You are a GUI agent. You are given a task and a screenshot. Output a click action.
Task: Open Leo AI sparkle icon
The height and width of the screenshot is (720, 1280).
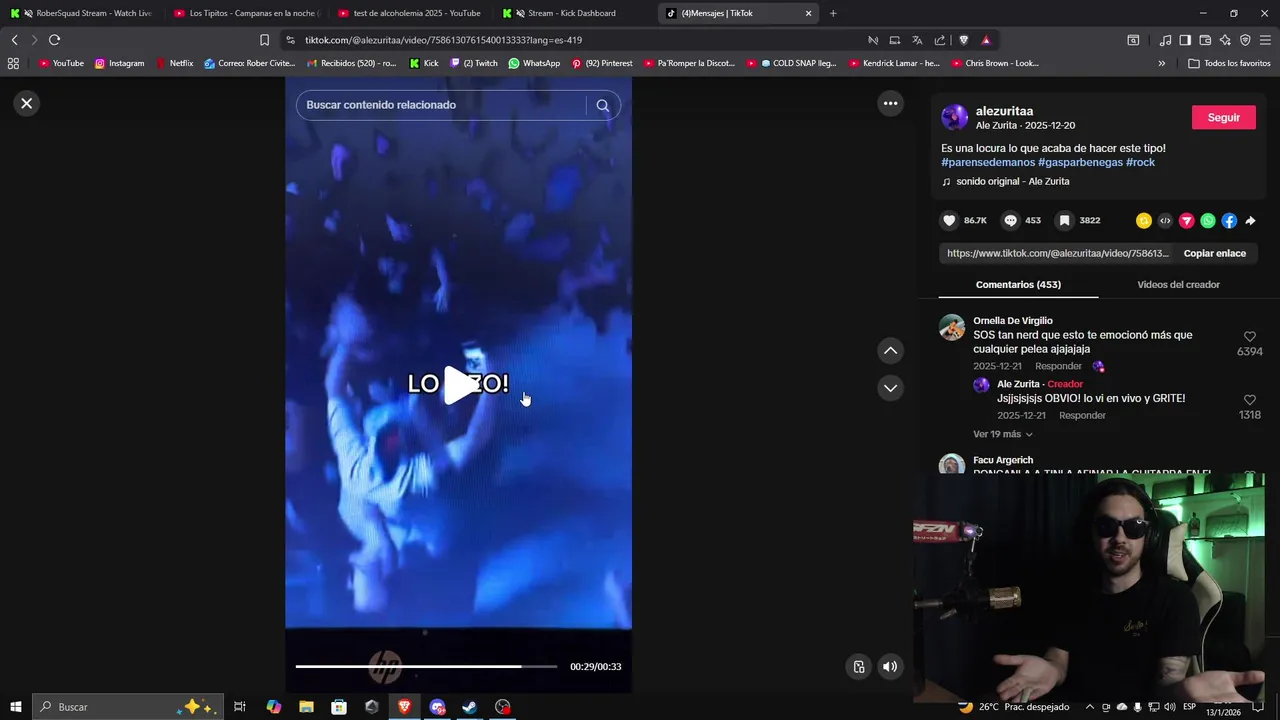(x=1225, y=40)
